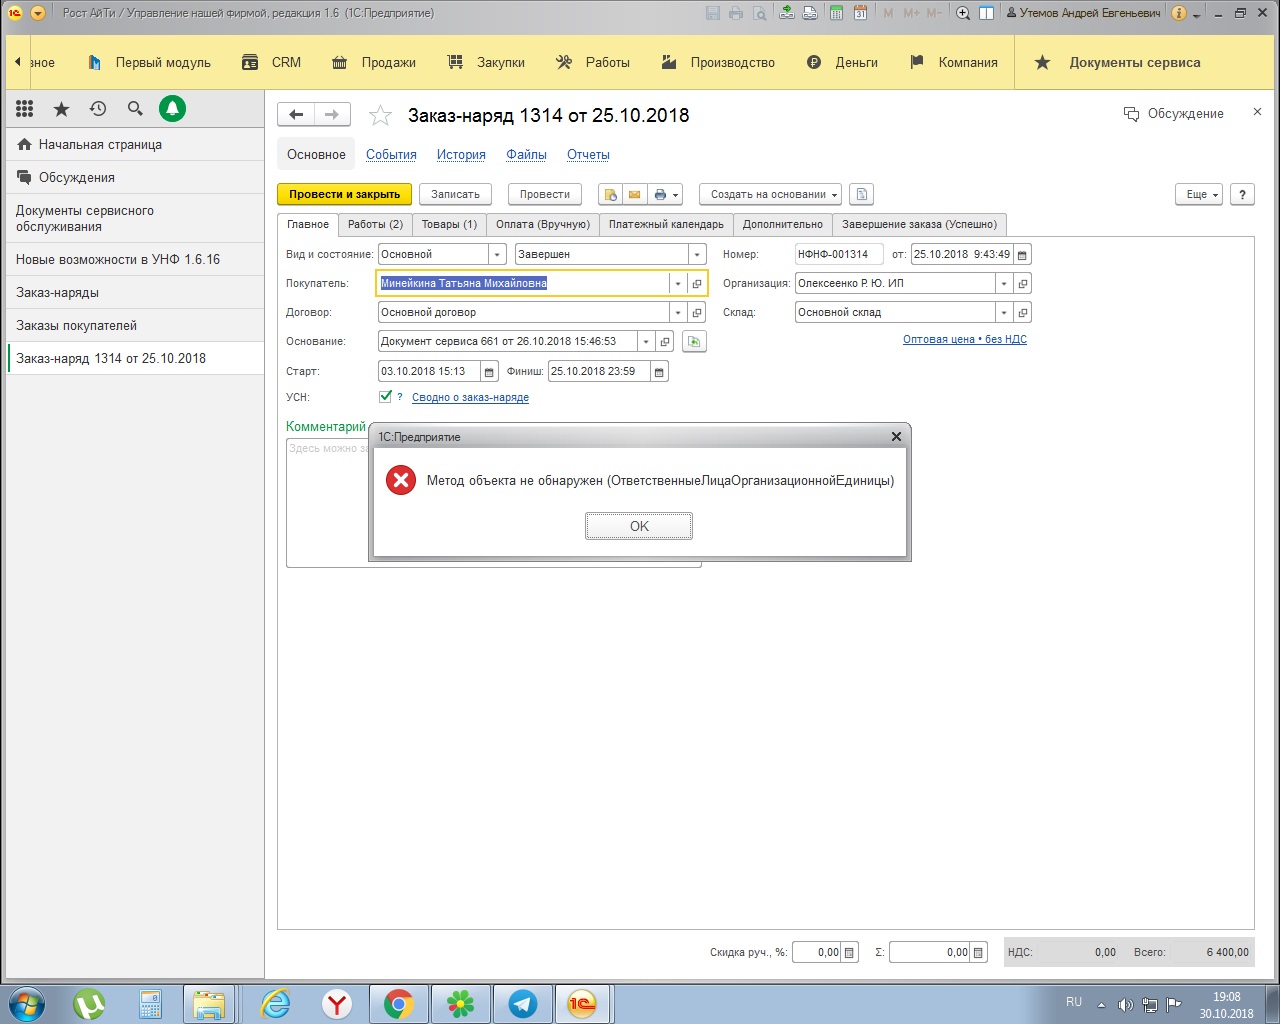Go forward with the right arrow

coord(332,115)
